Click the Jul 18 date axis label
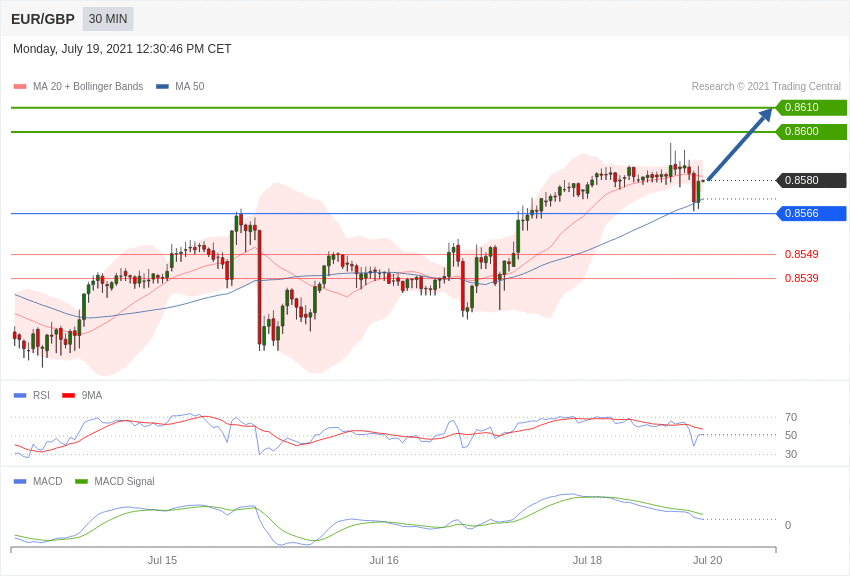This screenshot has width=850, height=576. [587, 560]
